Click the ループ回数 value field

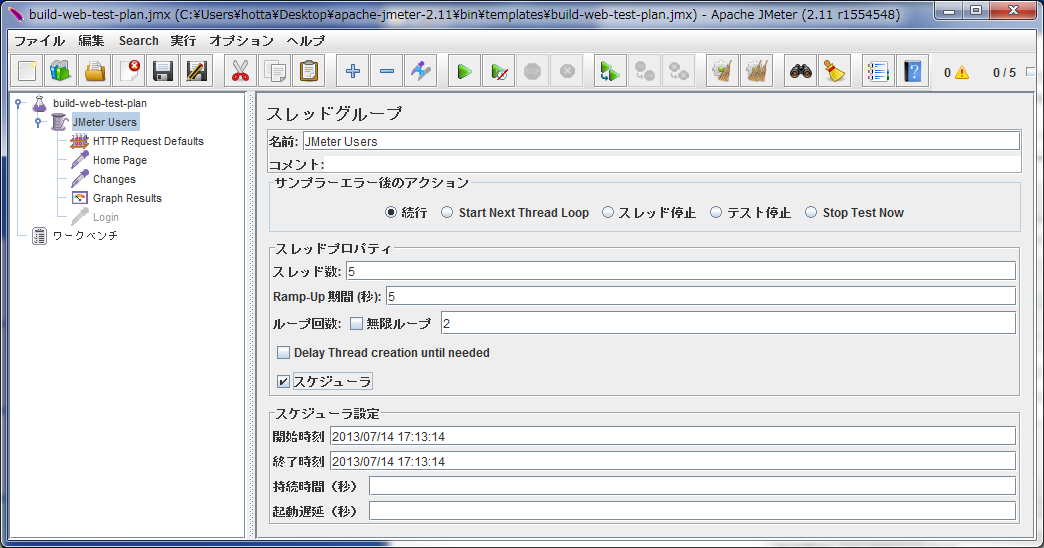click(x=728, y=323)
